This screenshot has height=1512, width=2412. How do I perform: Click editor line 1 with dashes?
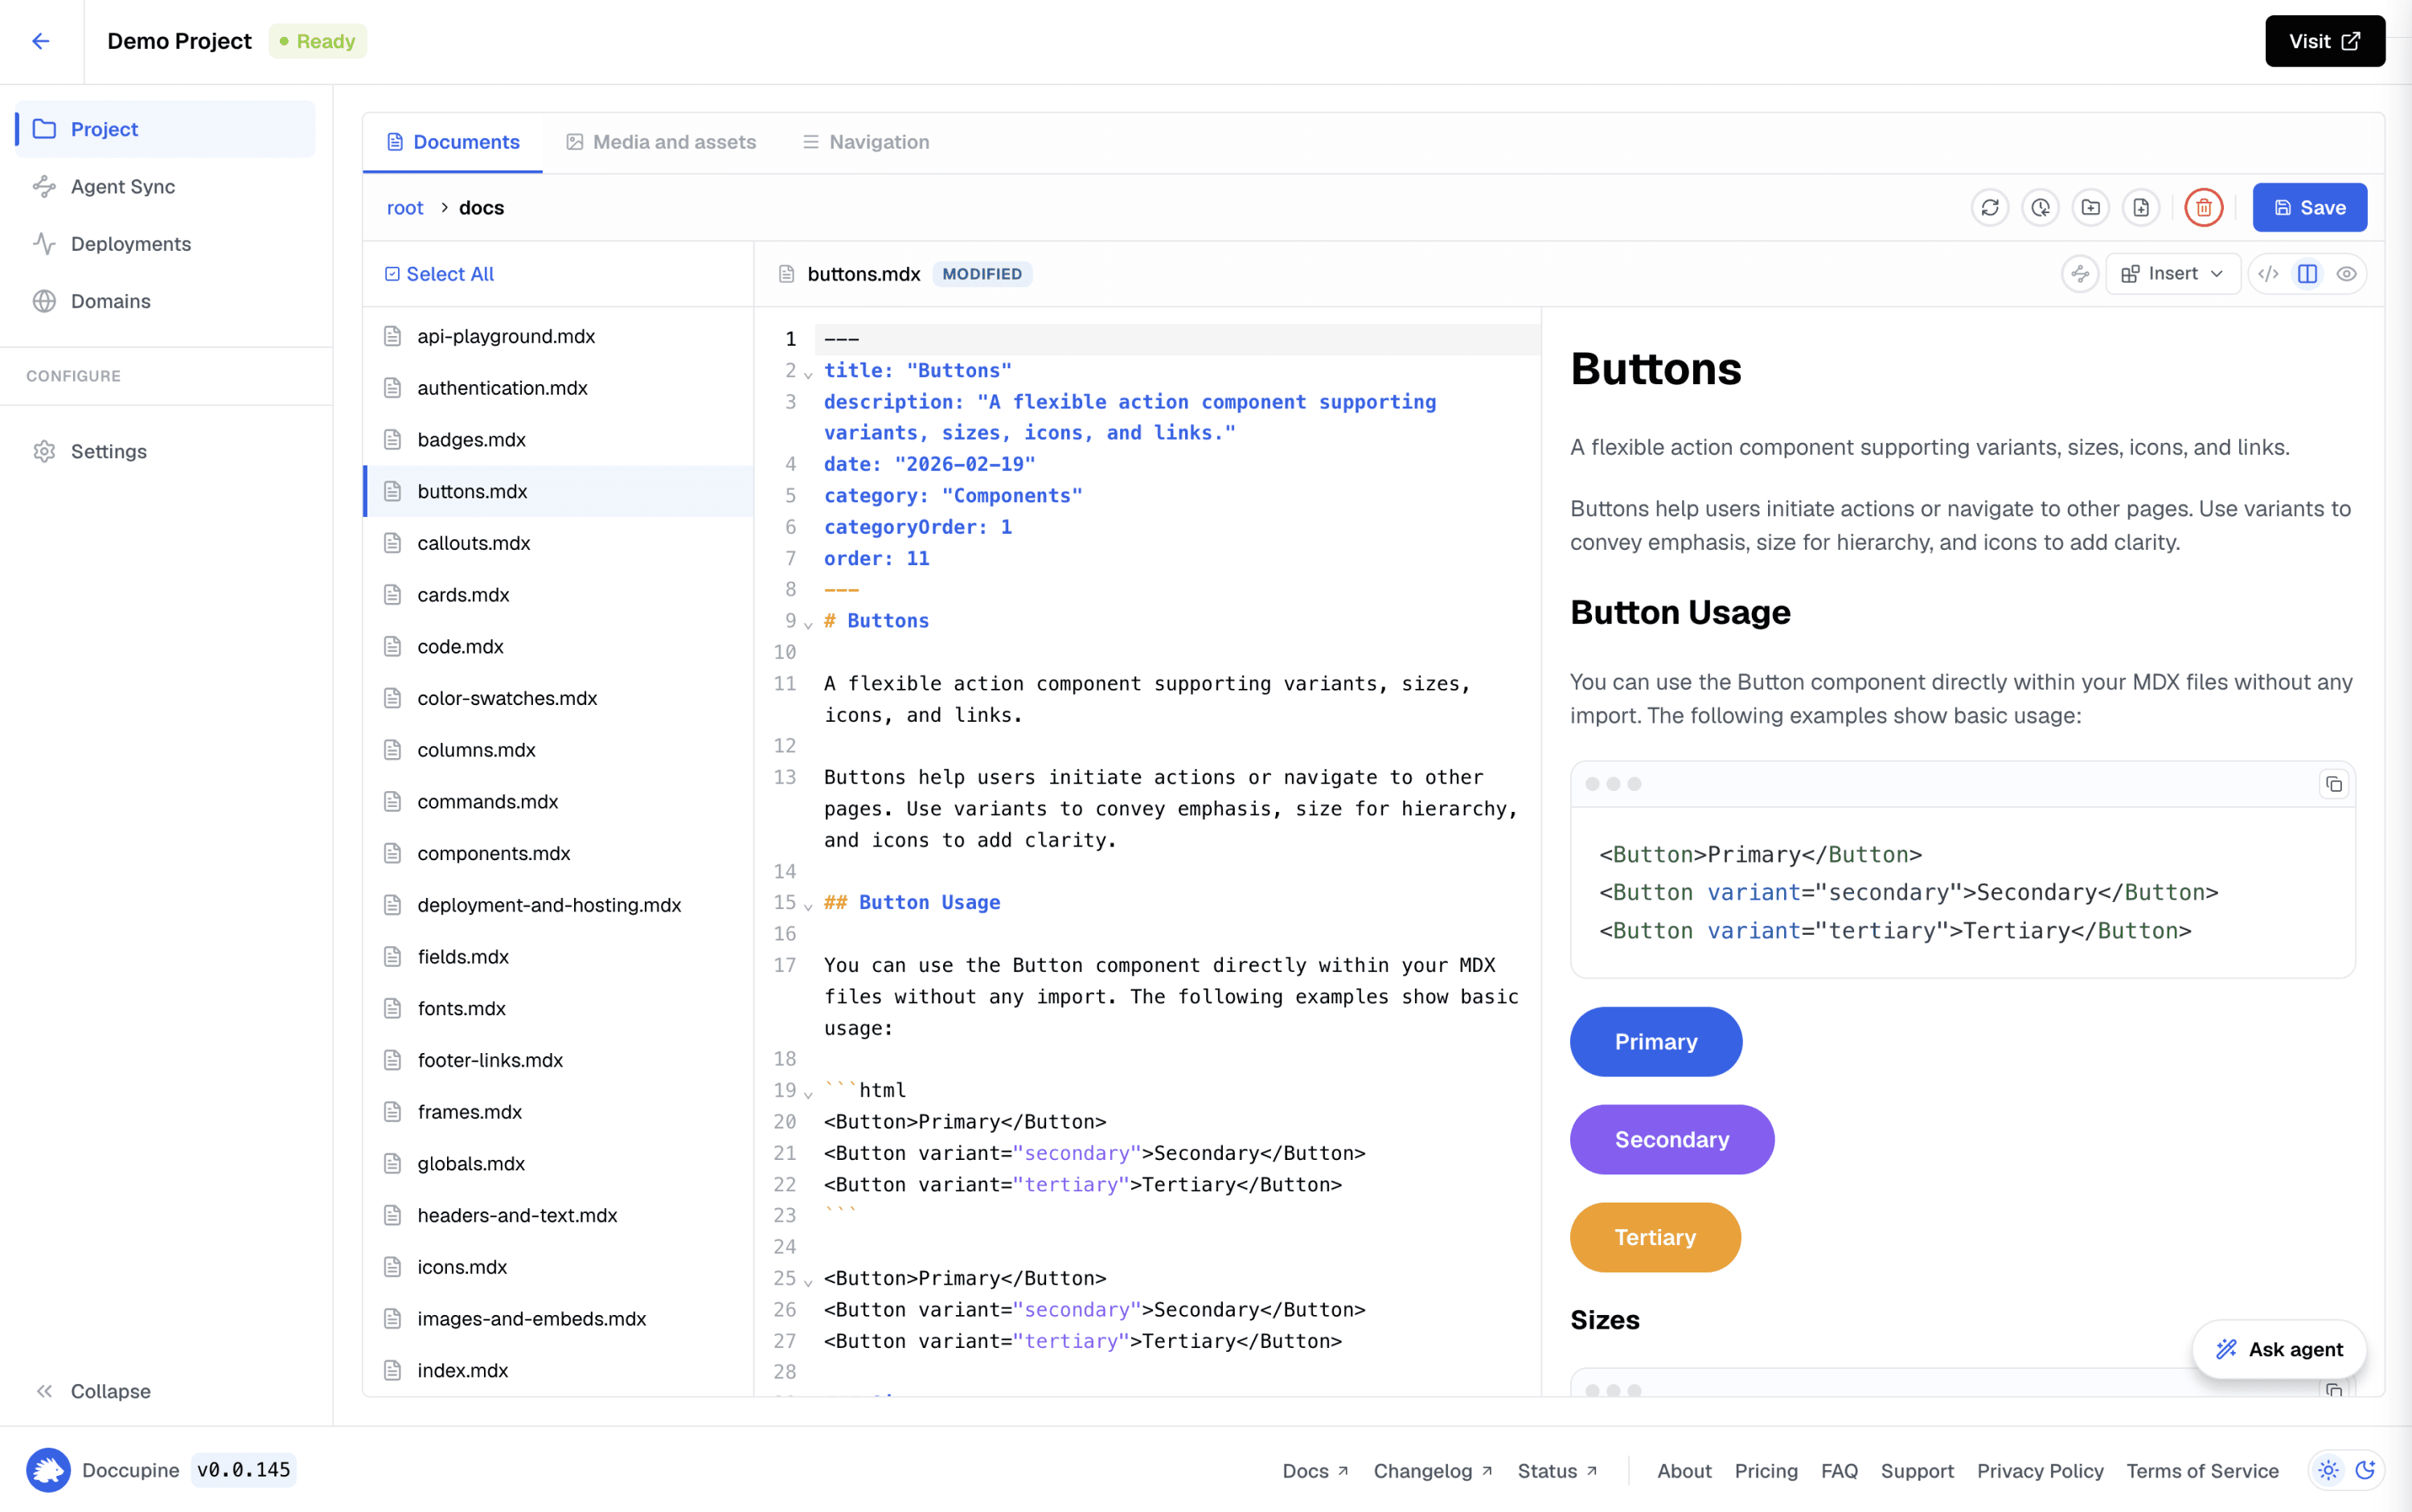click(x=1177, y=339)
